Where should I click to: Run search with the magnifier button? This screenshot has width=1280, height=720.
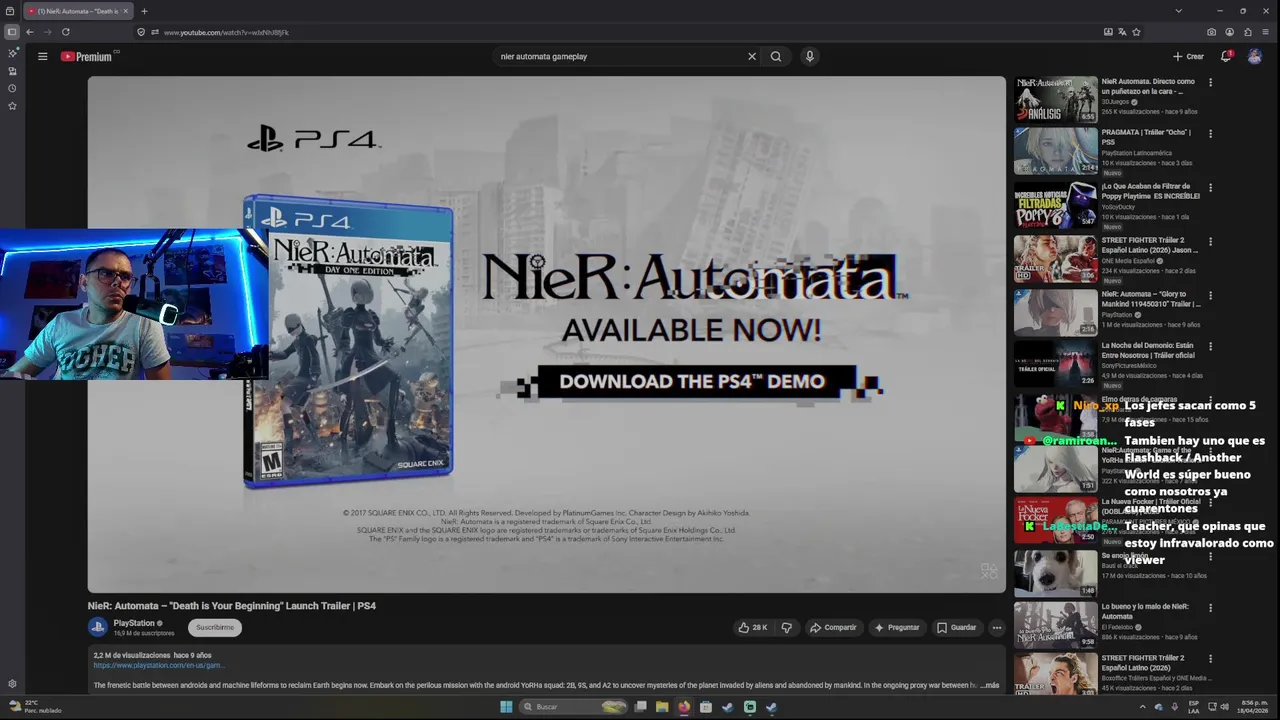(x=776, y=56)
